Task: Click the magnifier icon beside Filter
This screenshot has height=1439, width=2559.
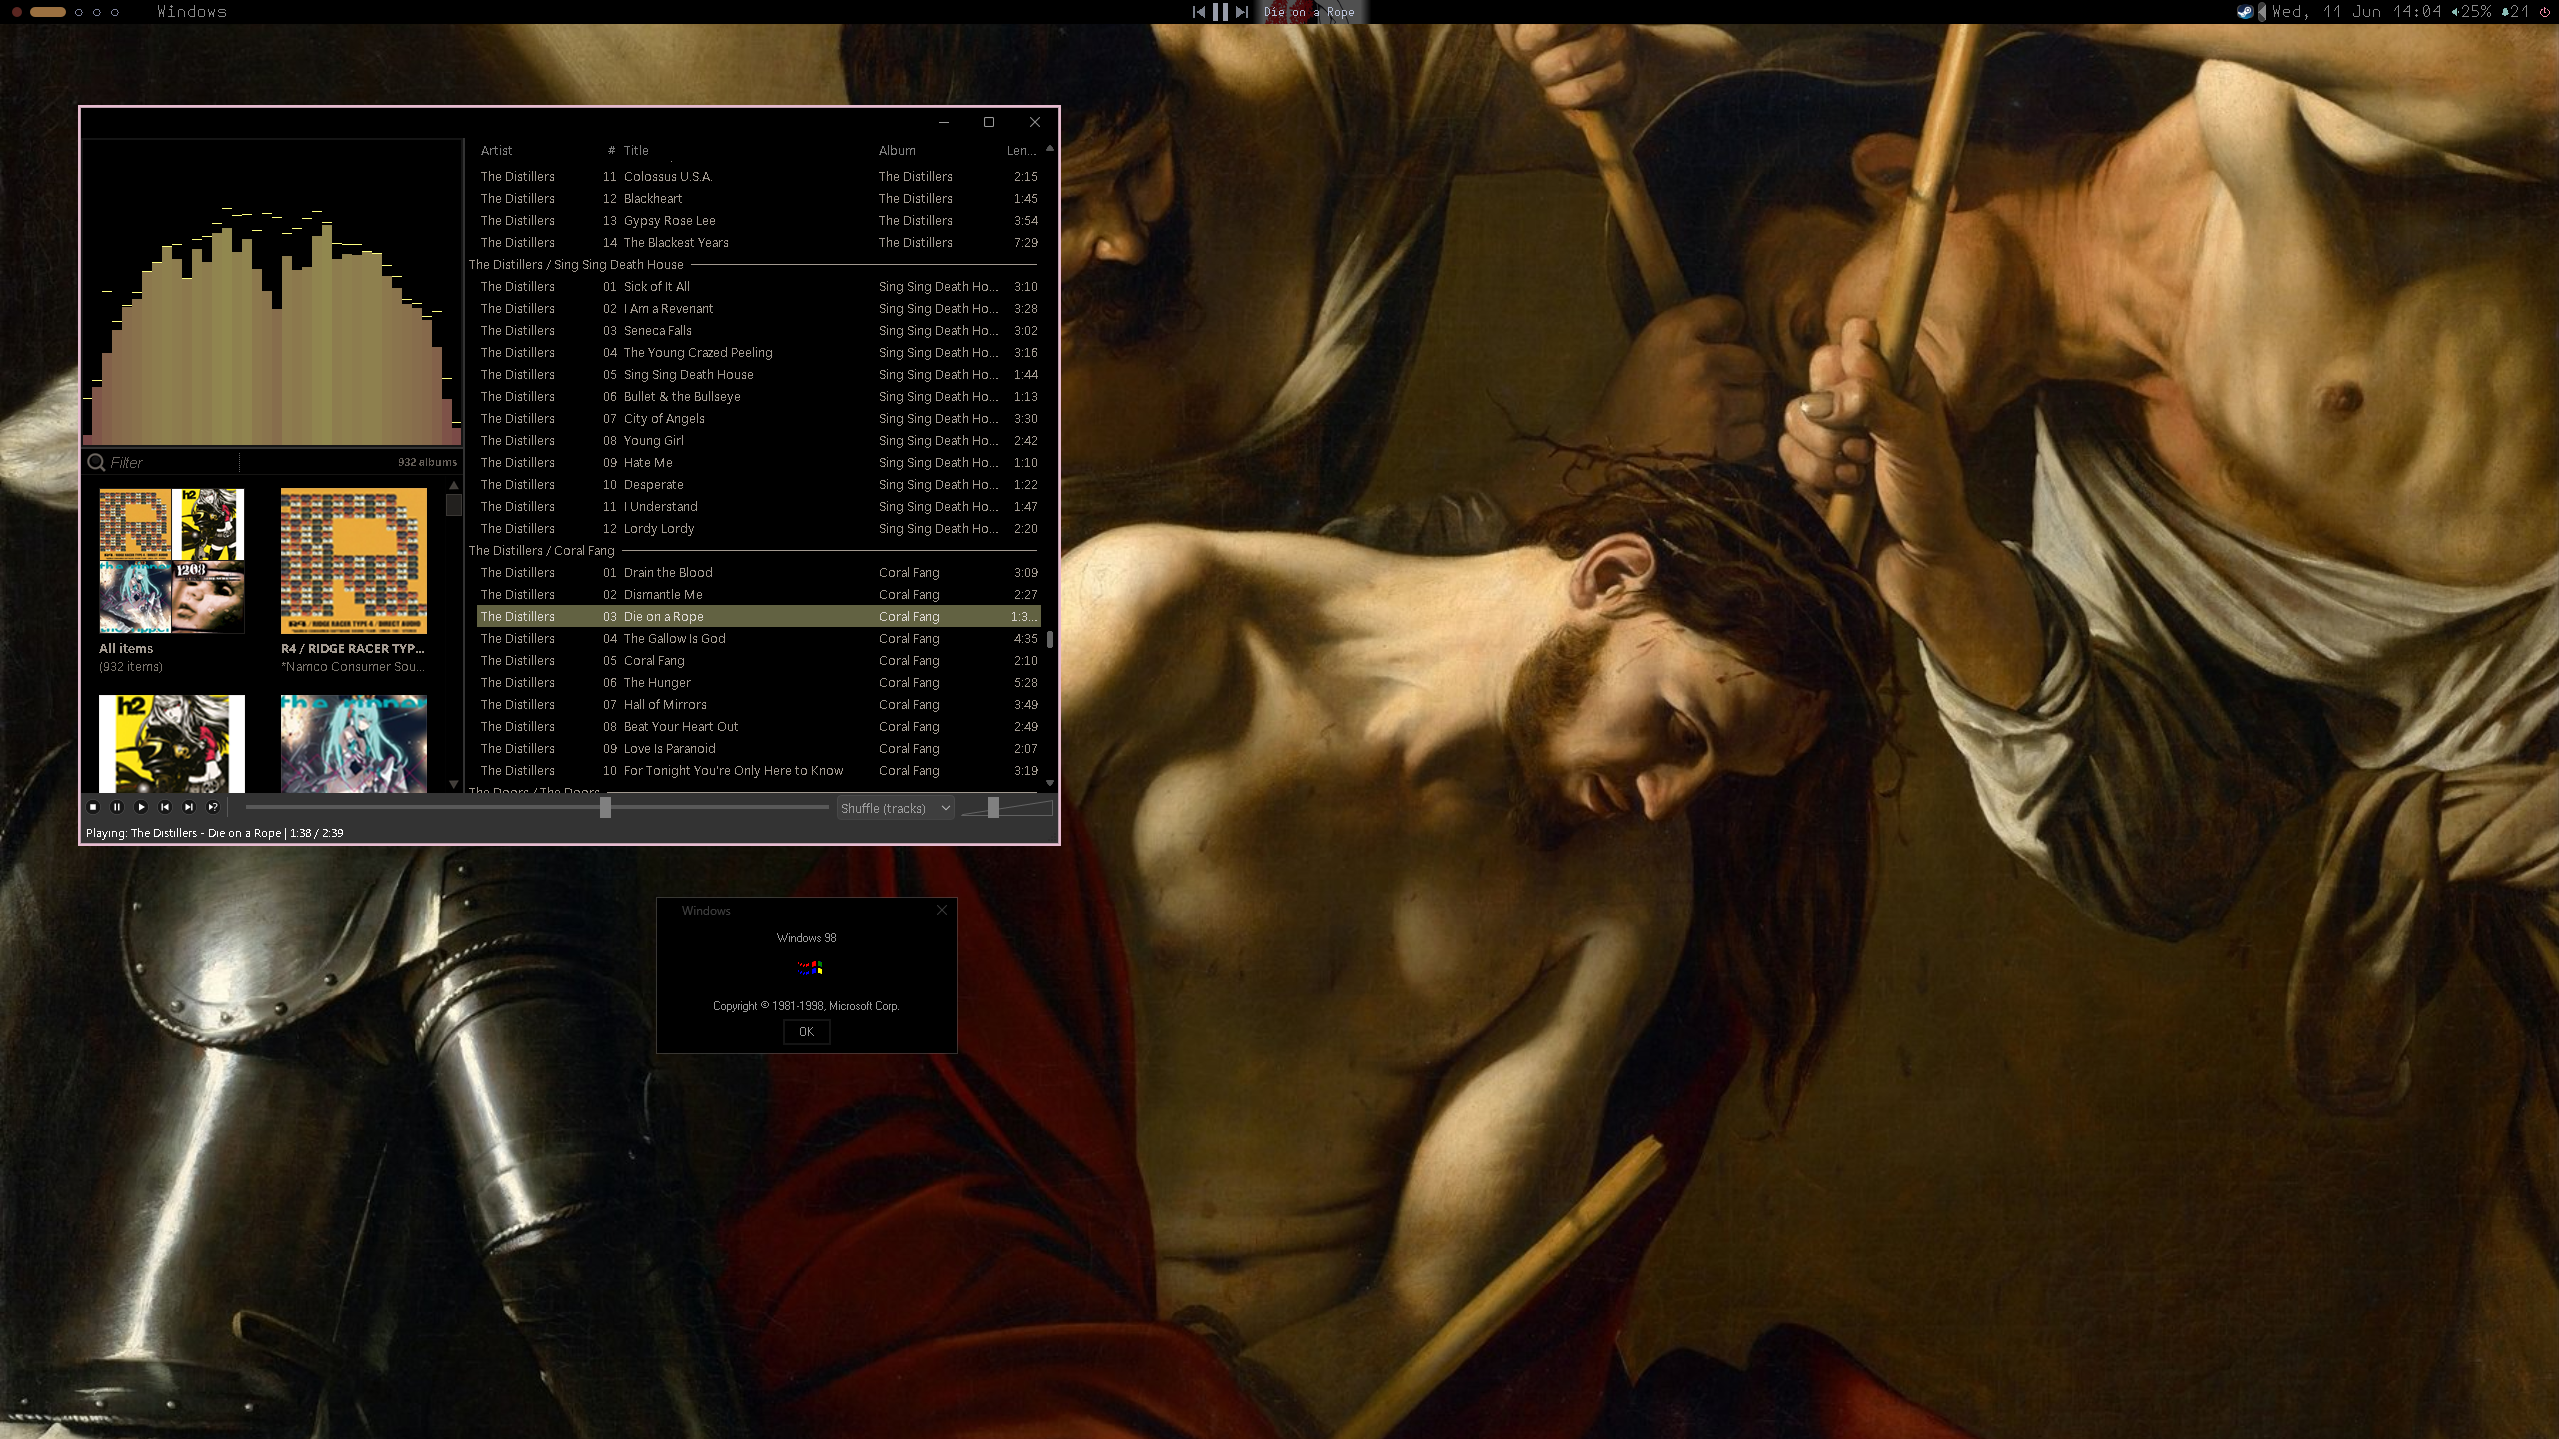Action: tap(96, 462)
